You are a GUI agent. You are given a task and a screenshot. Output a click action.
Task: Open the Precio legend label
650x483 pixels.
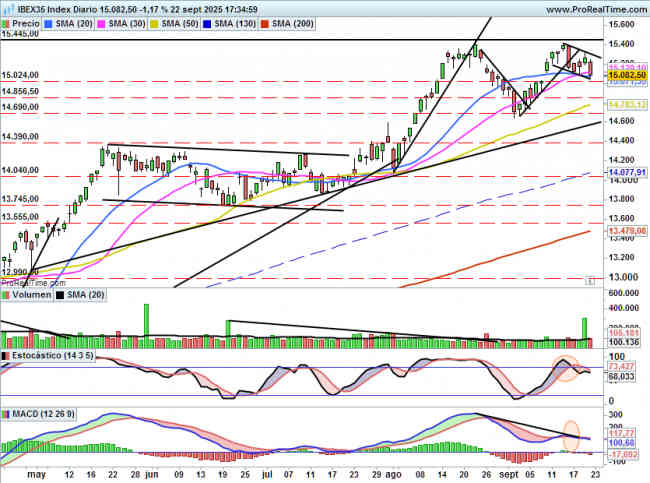coord(26,24)
